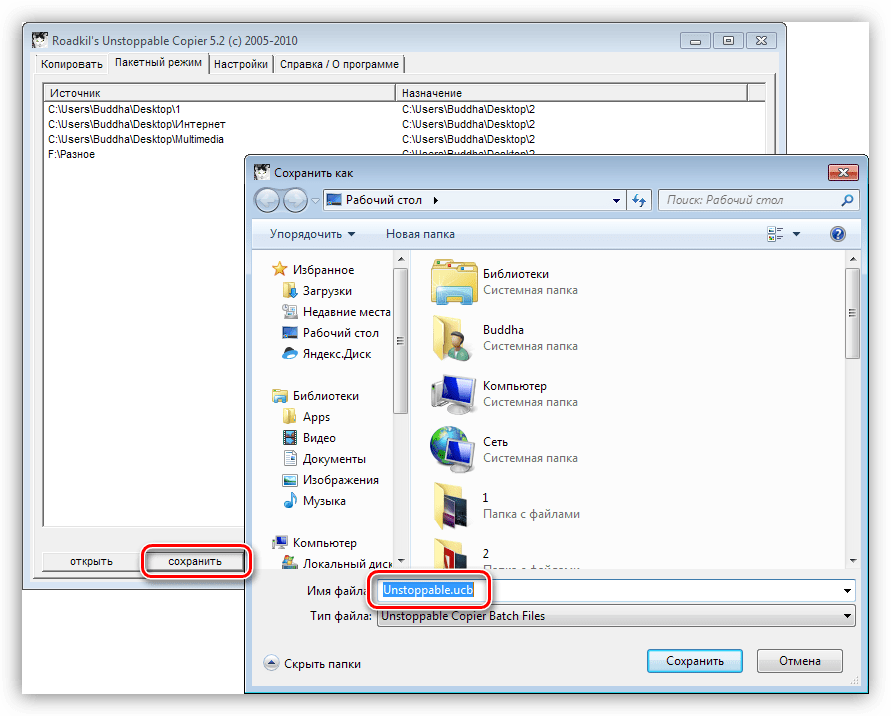Click the file list vertical scrollbar thumb
Viewport: 891px width, 716px height.
852,313
